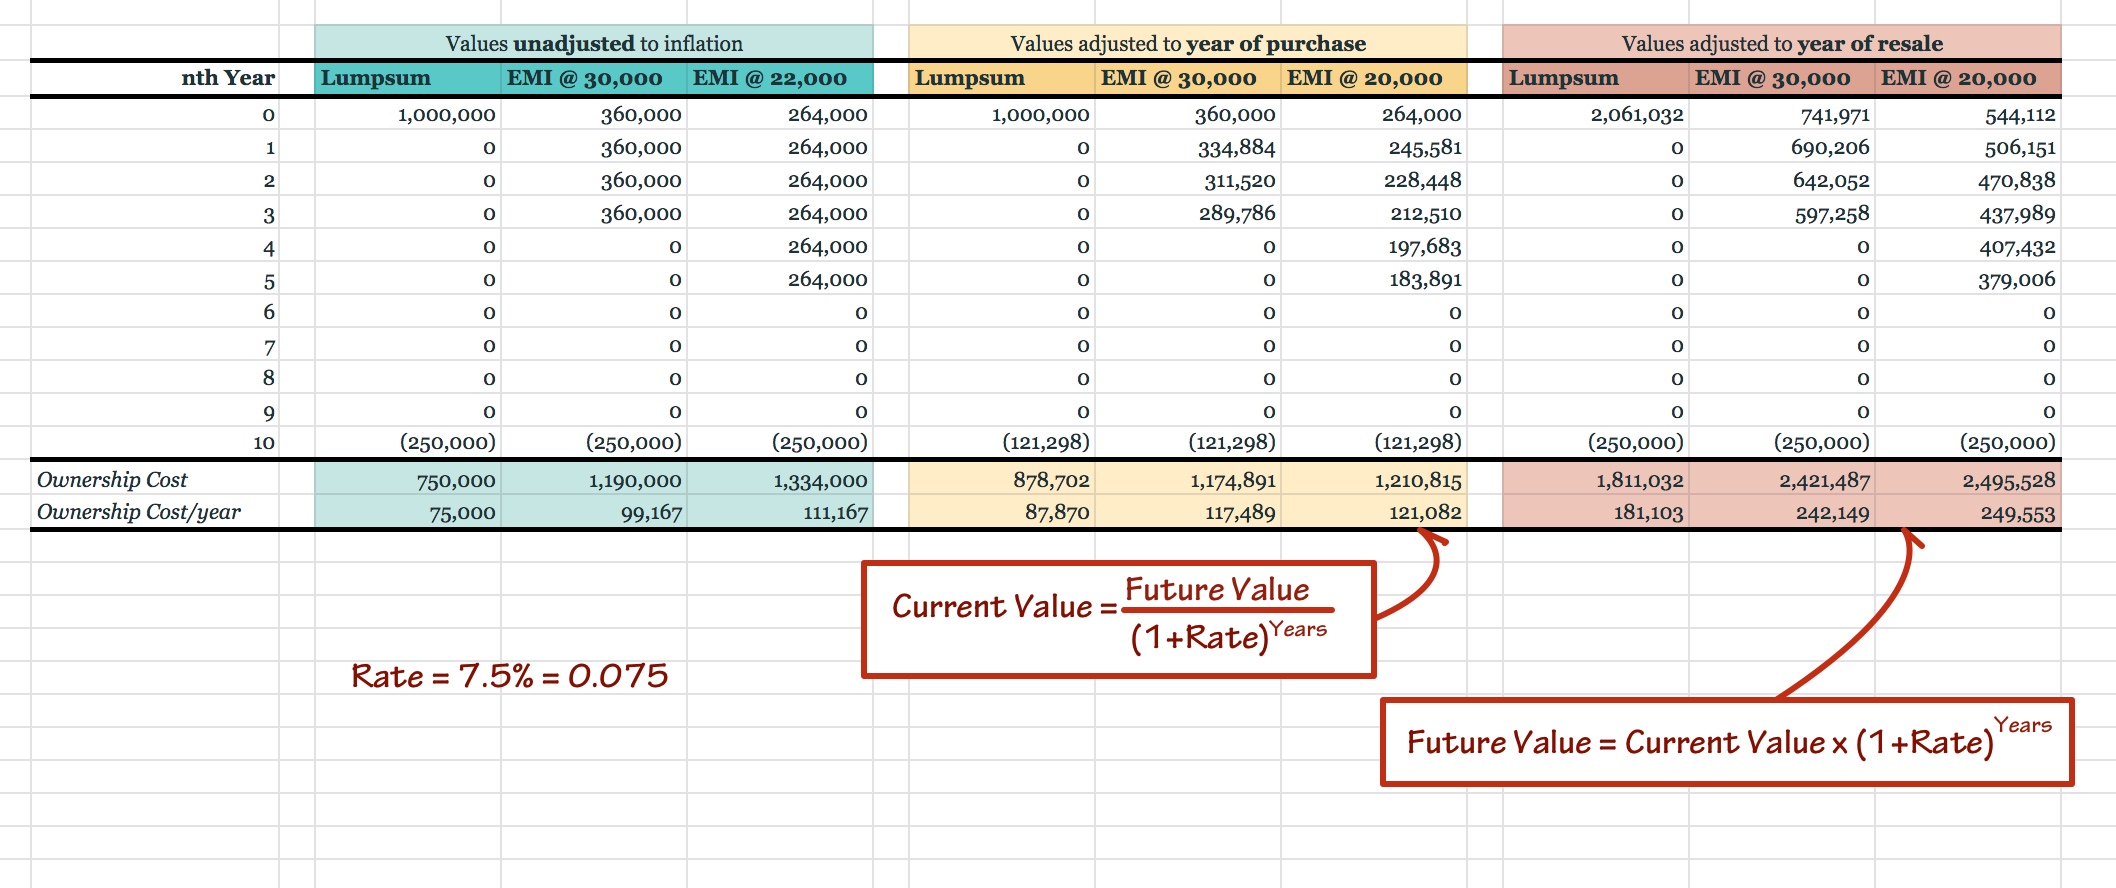Select the 183,891 value
Screen dimensions: 2116x888
1425,280
